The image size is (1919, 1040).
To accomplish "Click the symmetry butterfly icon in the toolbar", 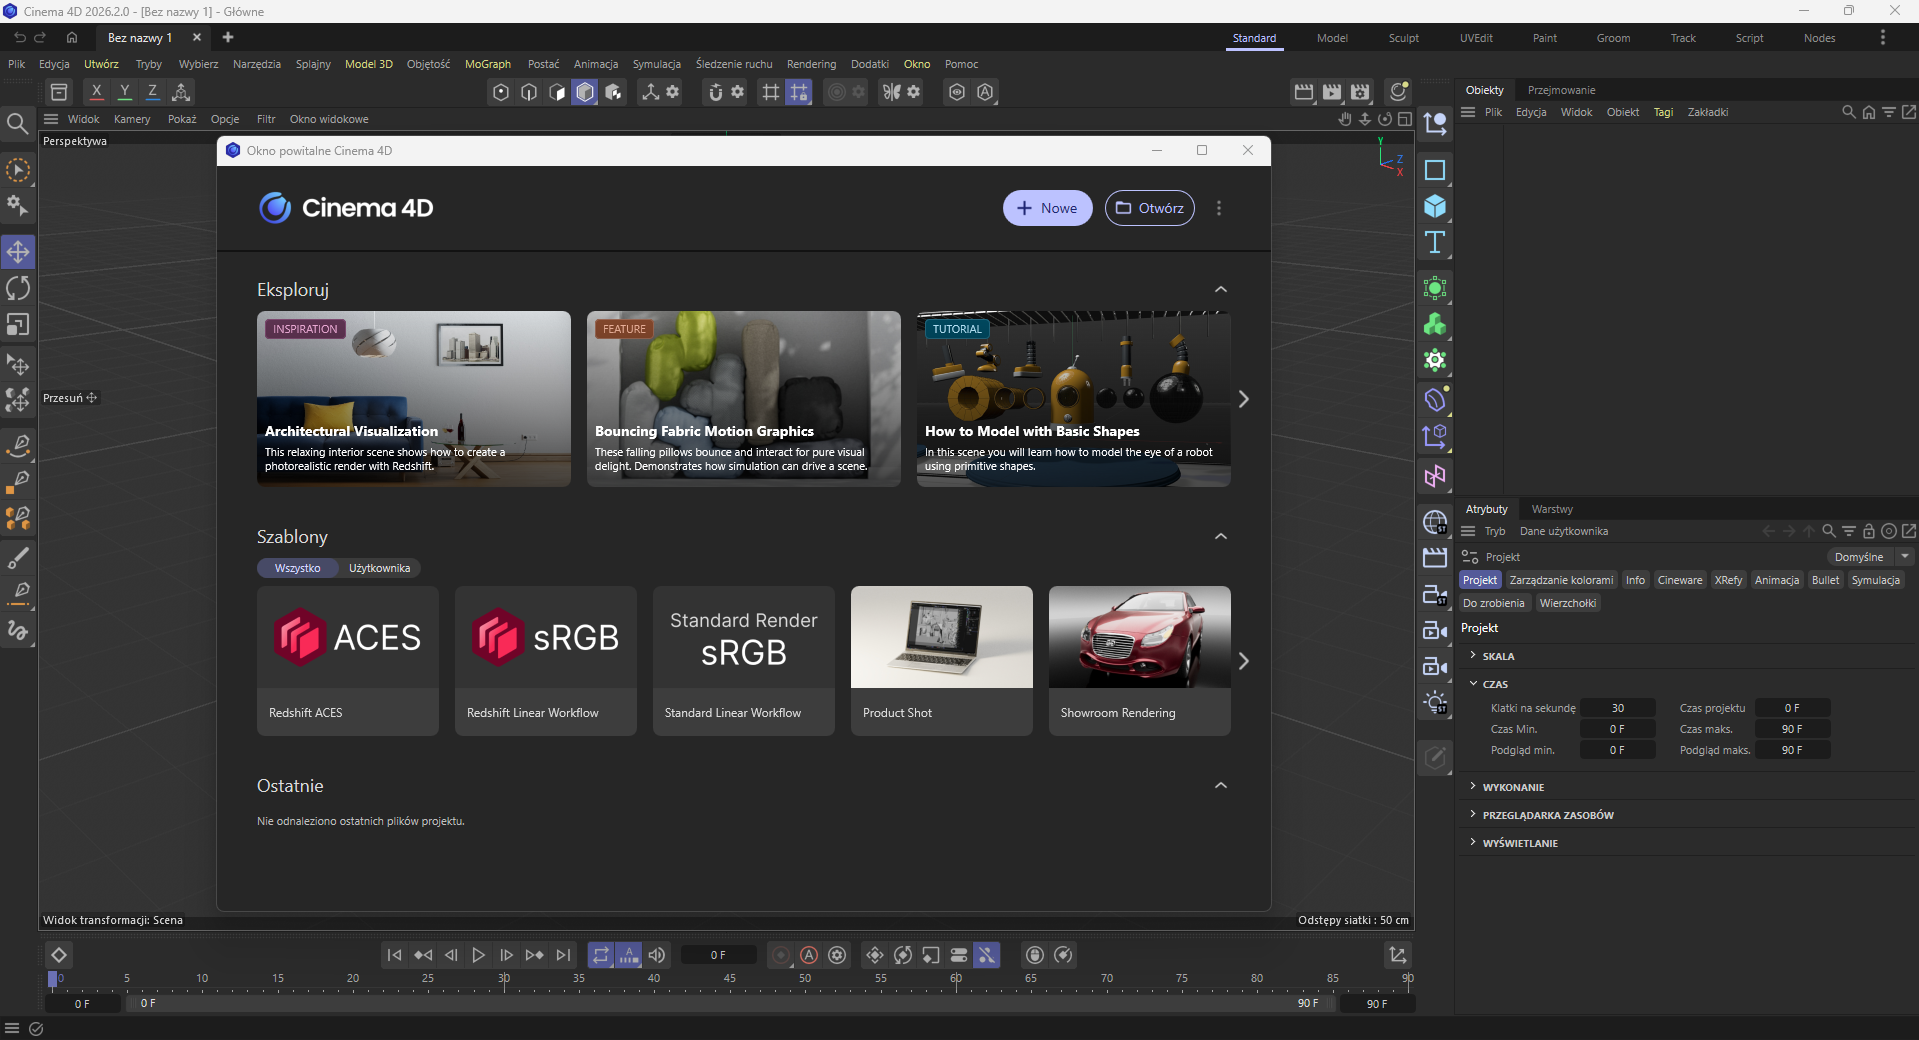I will pos(891,92).
